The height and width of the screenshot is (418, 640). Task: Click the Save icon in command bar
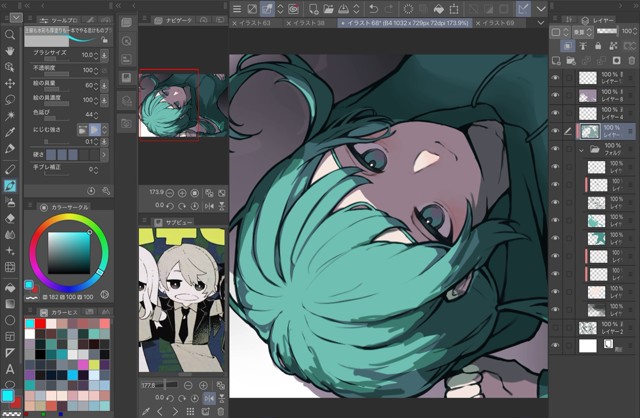[344, 9]
